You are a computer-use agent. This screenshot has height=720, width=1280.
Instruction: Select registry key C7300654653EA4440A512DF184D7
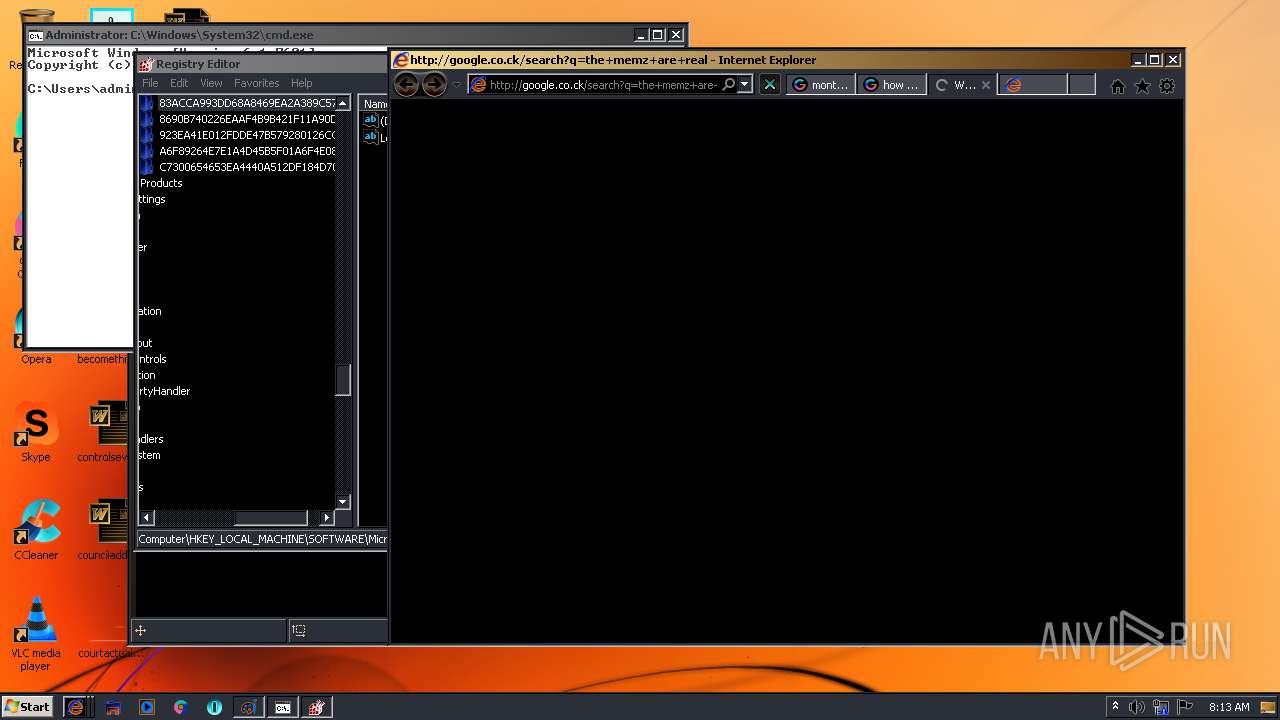tap(247, 167)
